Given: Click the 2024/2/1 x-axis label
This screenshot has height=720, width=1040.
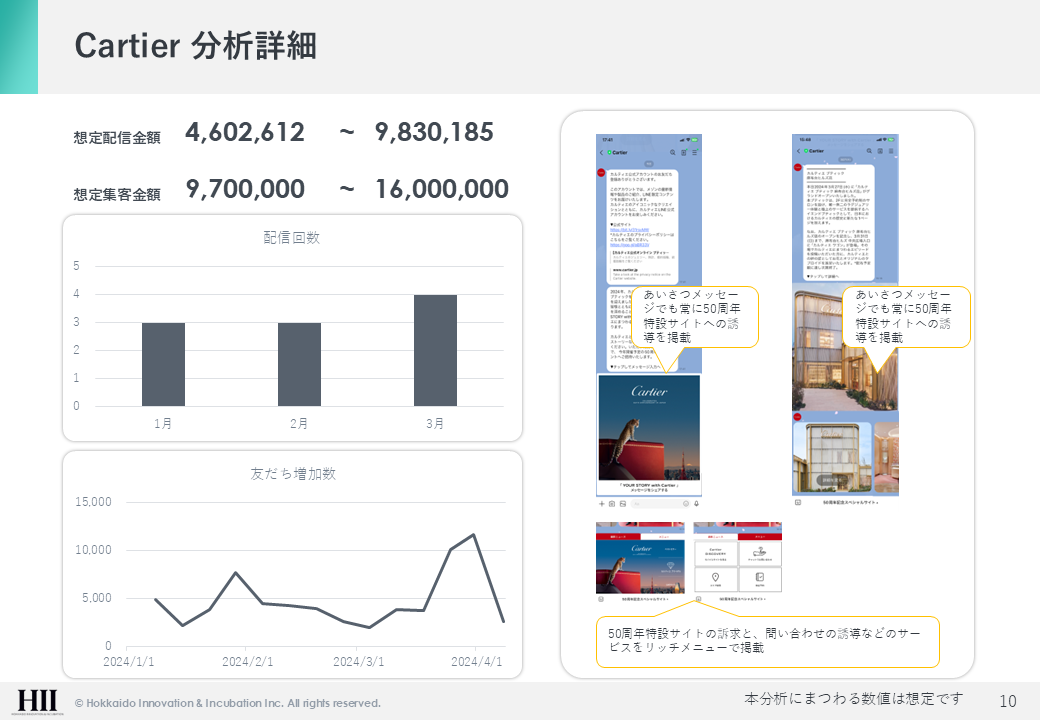Looking at the screenshot, I should (247, 662).
